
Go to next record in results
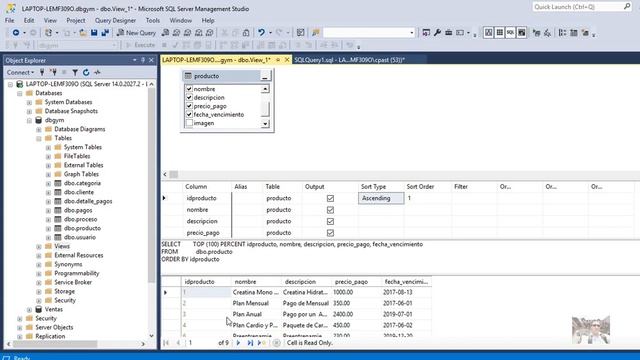(x=238, y=343)
